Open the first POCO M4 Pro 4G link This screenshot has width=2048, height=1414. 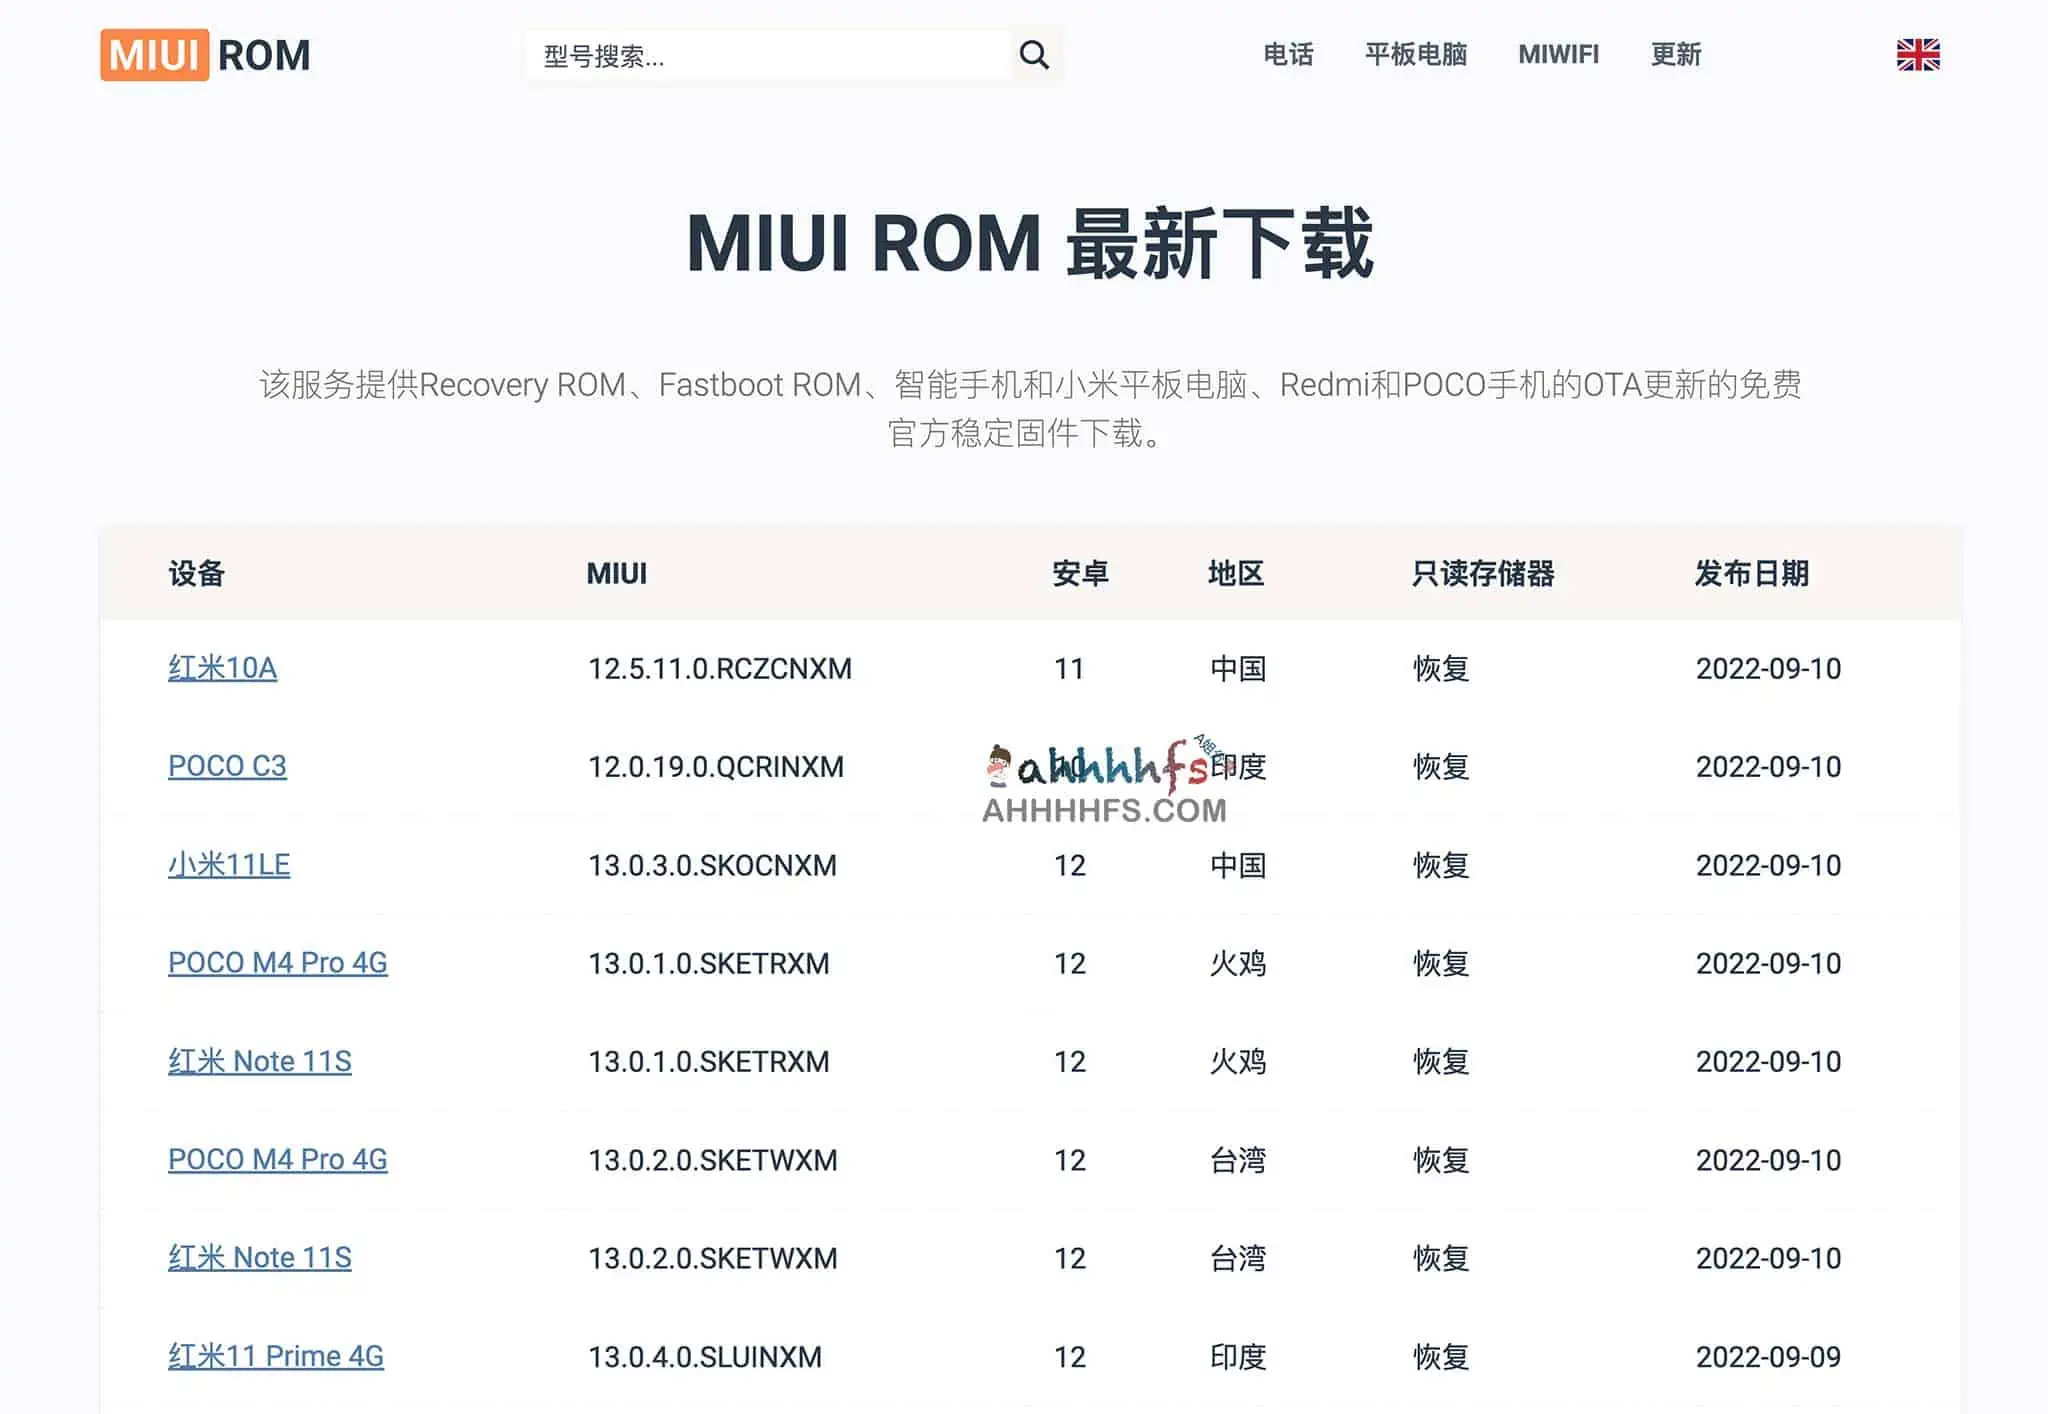pos(277,964)
